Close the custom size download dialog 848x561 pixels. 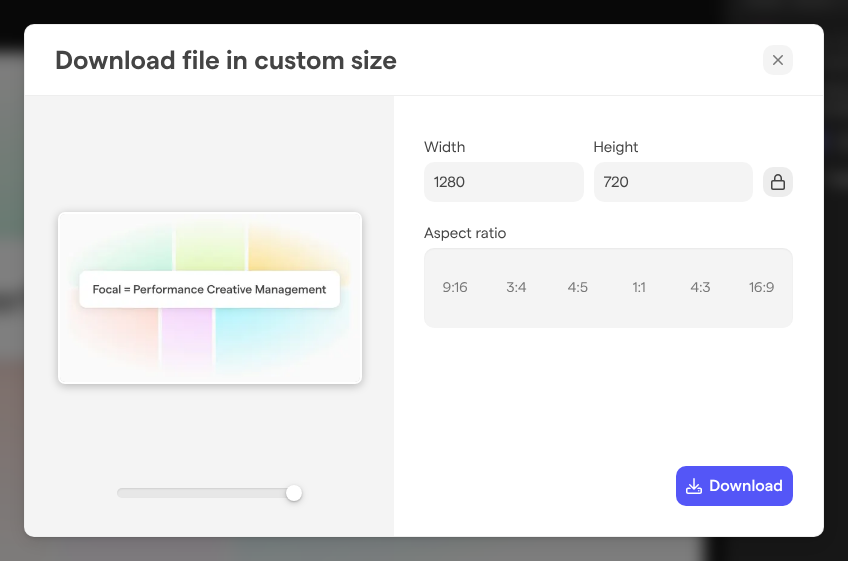778,60
